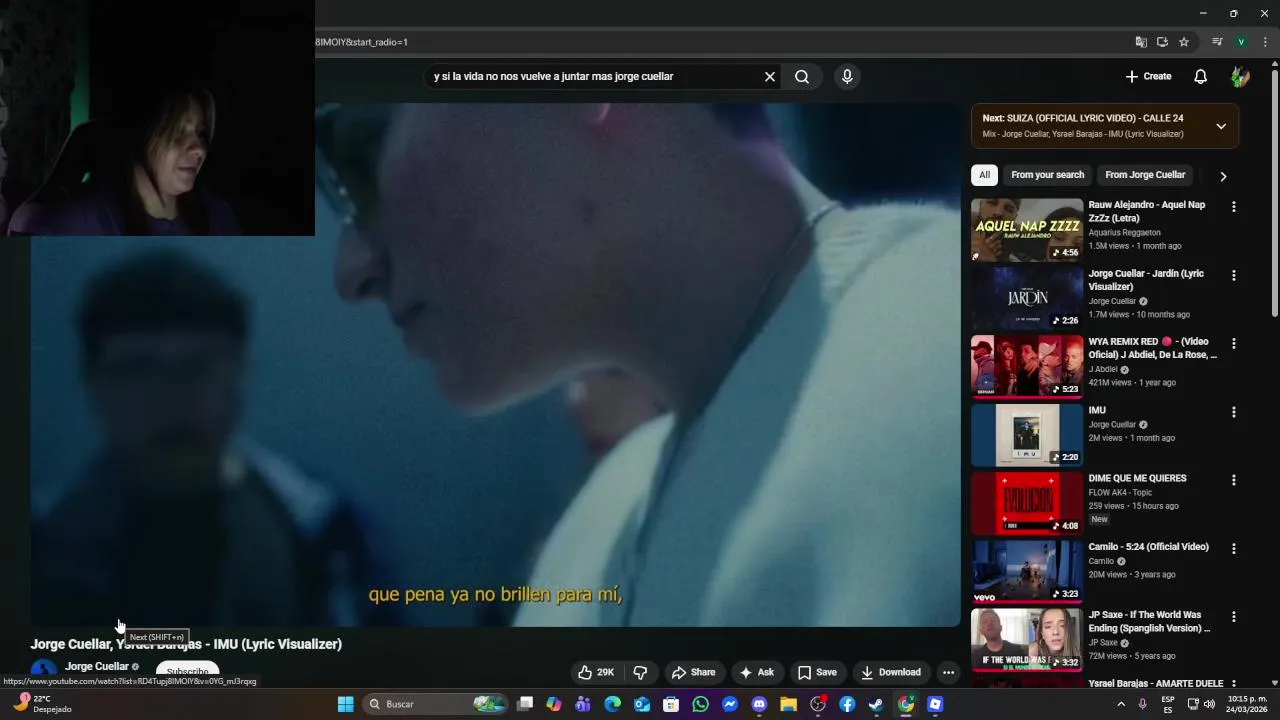Open options menu for Rauw Alejandro Aquel Nap
This screenshot has height=720, width=1280.
click(x=1234, y=207)
